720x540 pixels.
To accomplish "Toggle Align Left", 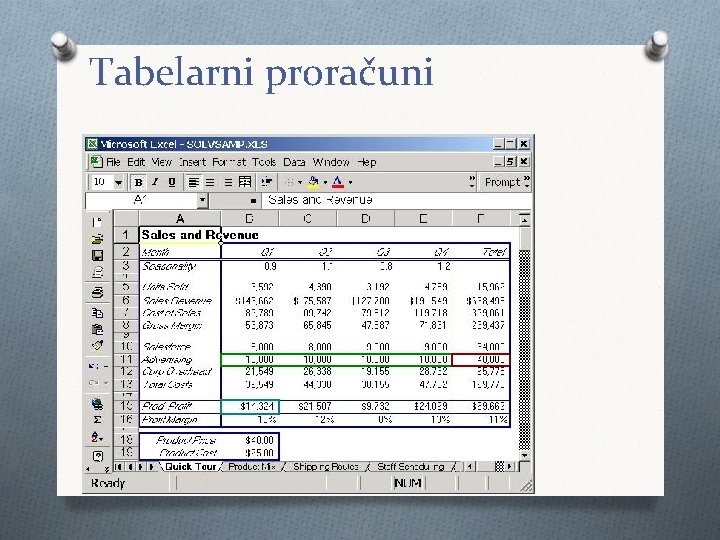I will coord(193,182).
